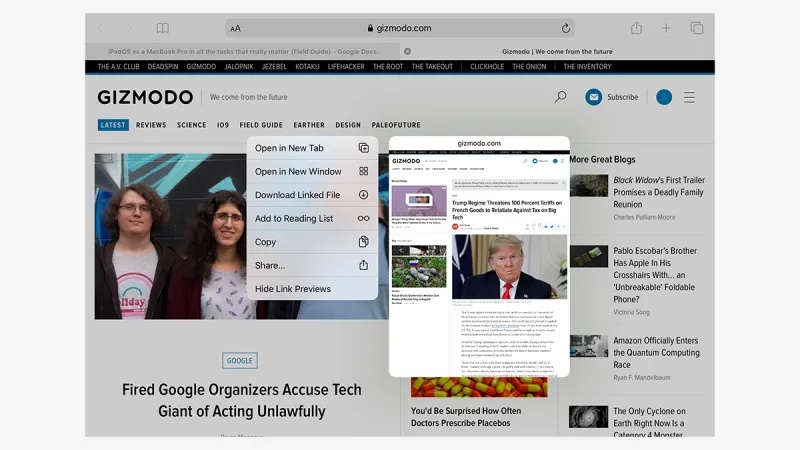Open Gizmodo search magnifier icon
The image size is (800, 450).
560,96
